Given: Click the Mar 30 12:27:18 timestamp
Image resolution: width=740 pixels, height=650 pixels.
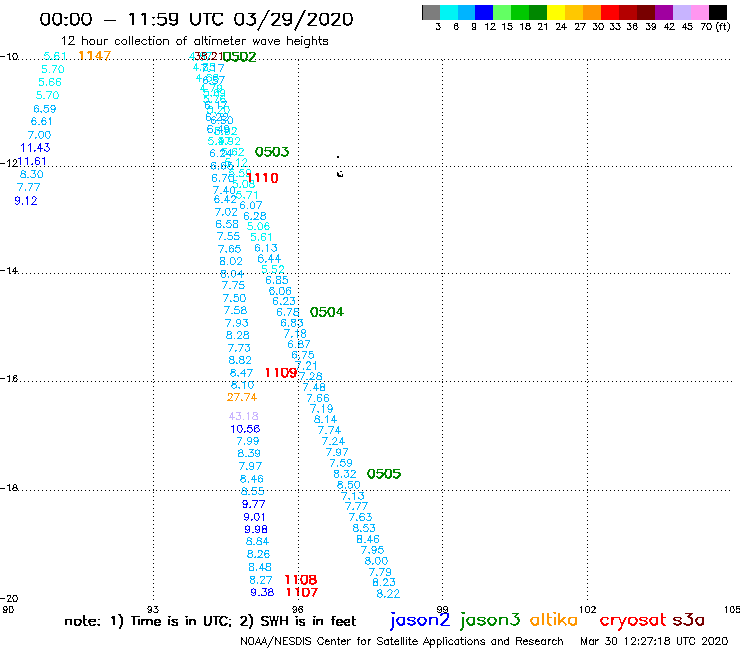Looking at the screenshot, I should click(654, 642).
